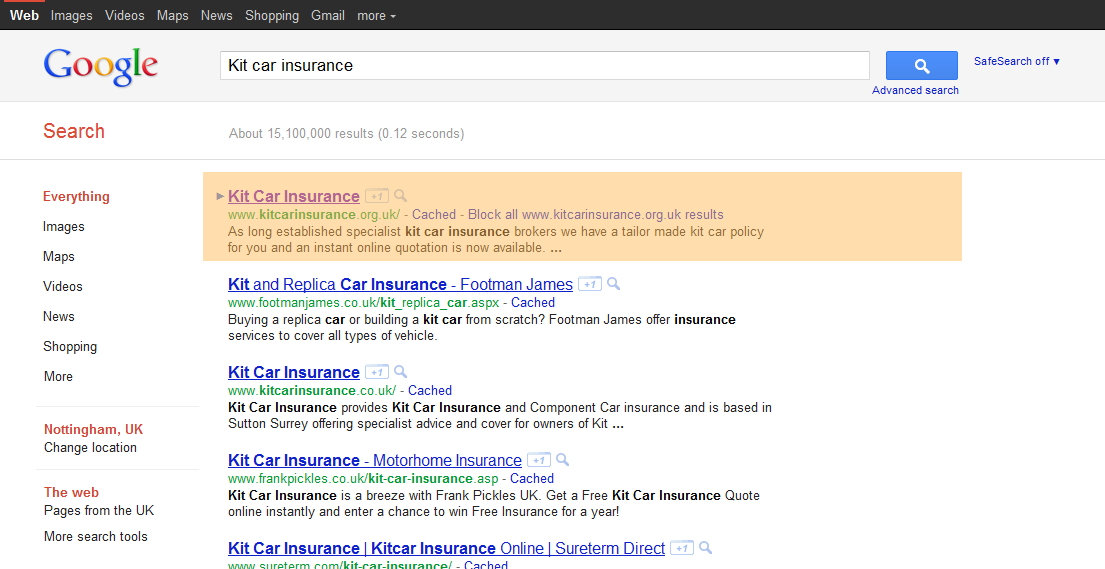The height and width of the screenshot is (569, 1105).
Task: Select Everything in left sidebar
Action: [76, 197]
